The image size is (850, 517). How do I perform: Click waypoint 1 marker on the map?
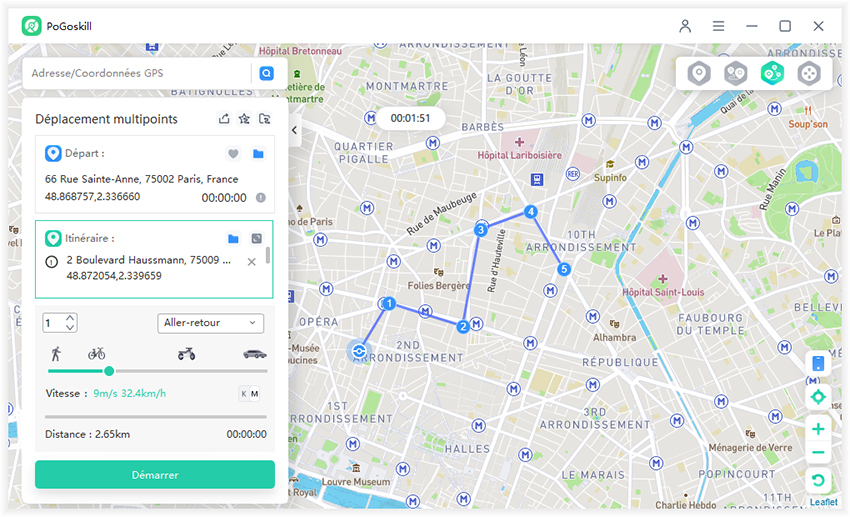[389, 303]
